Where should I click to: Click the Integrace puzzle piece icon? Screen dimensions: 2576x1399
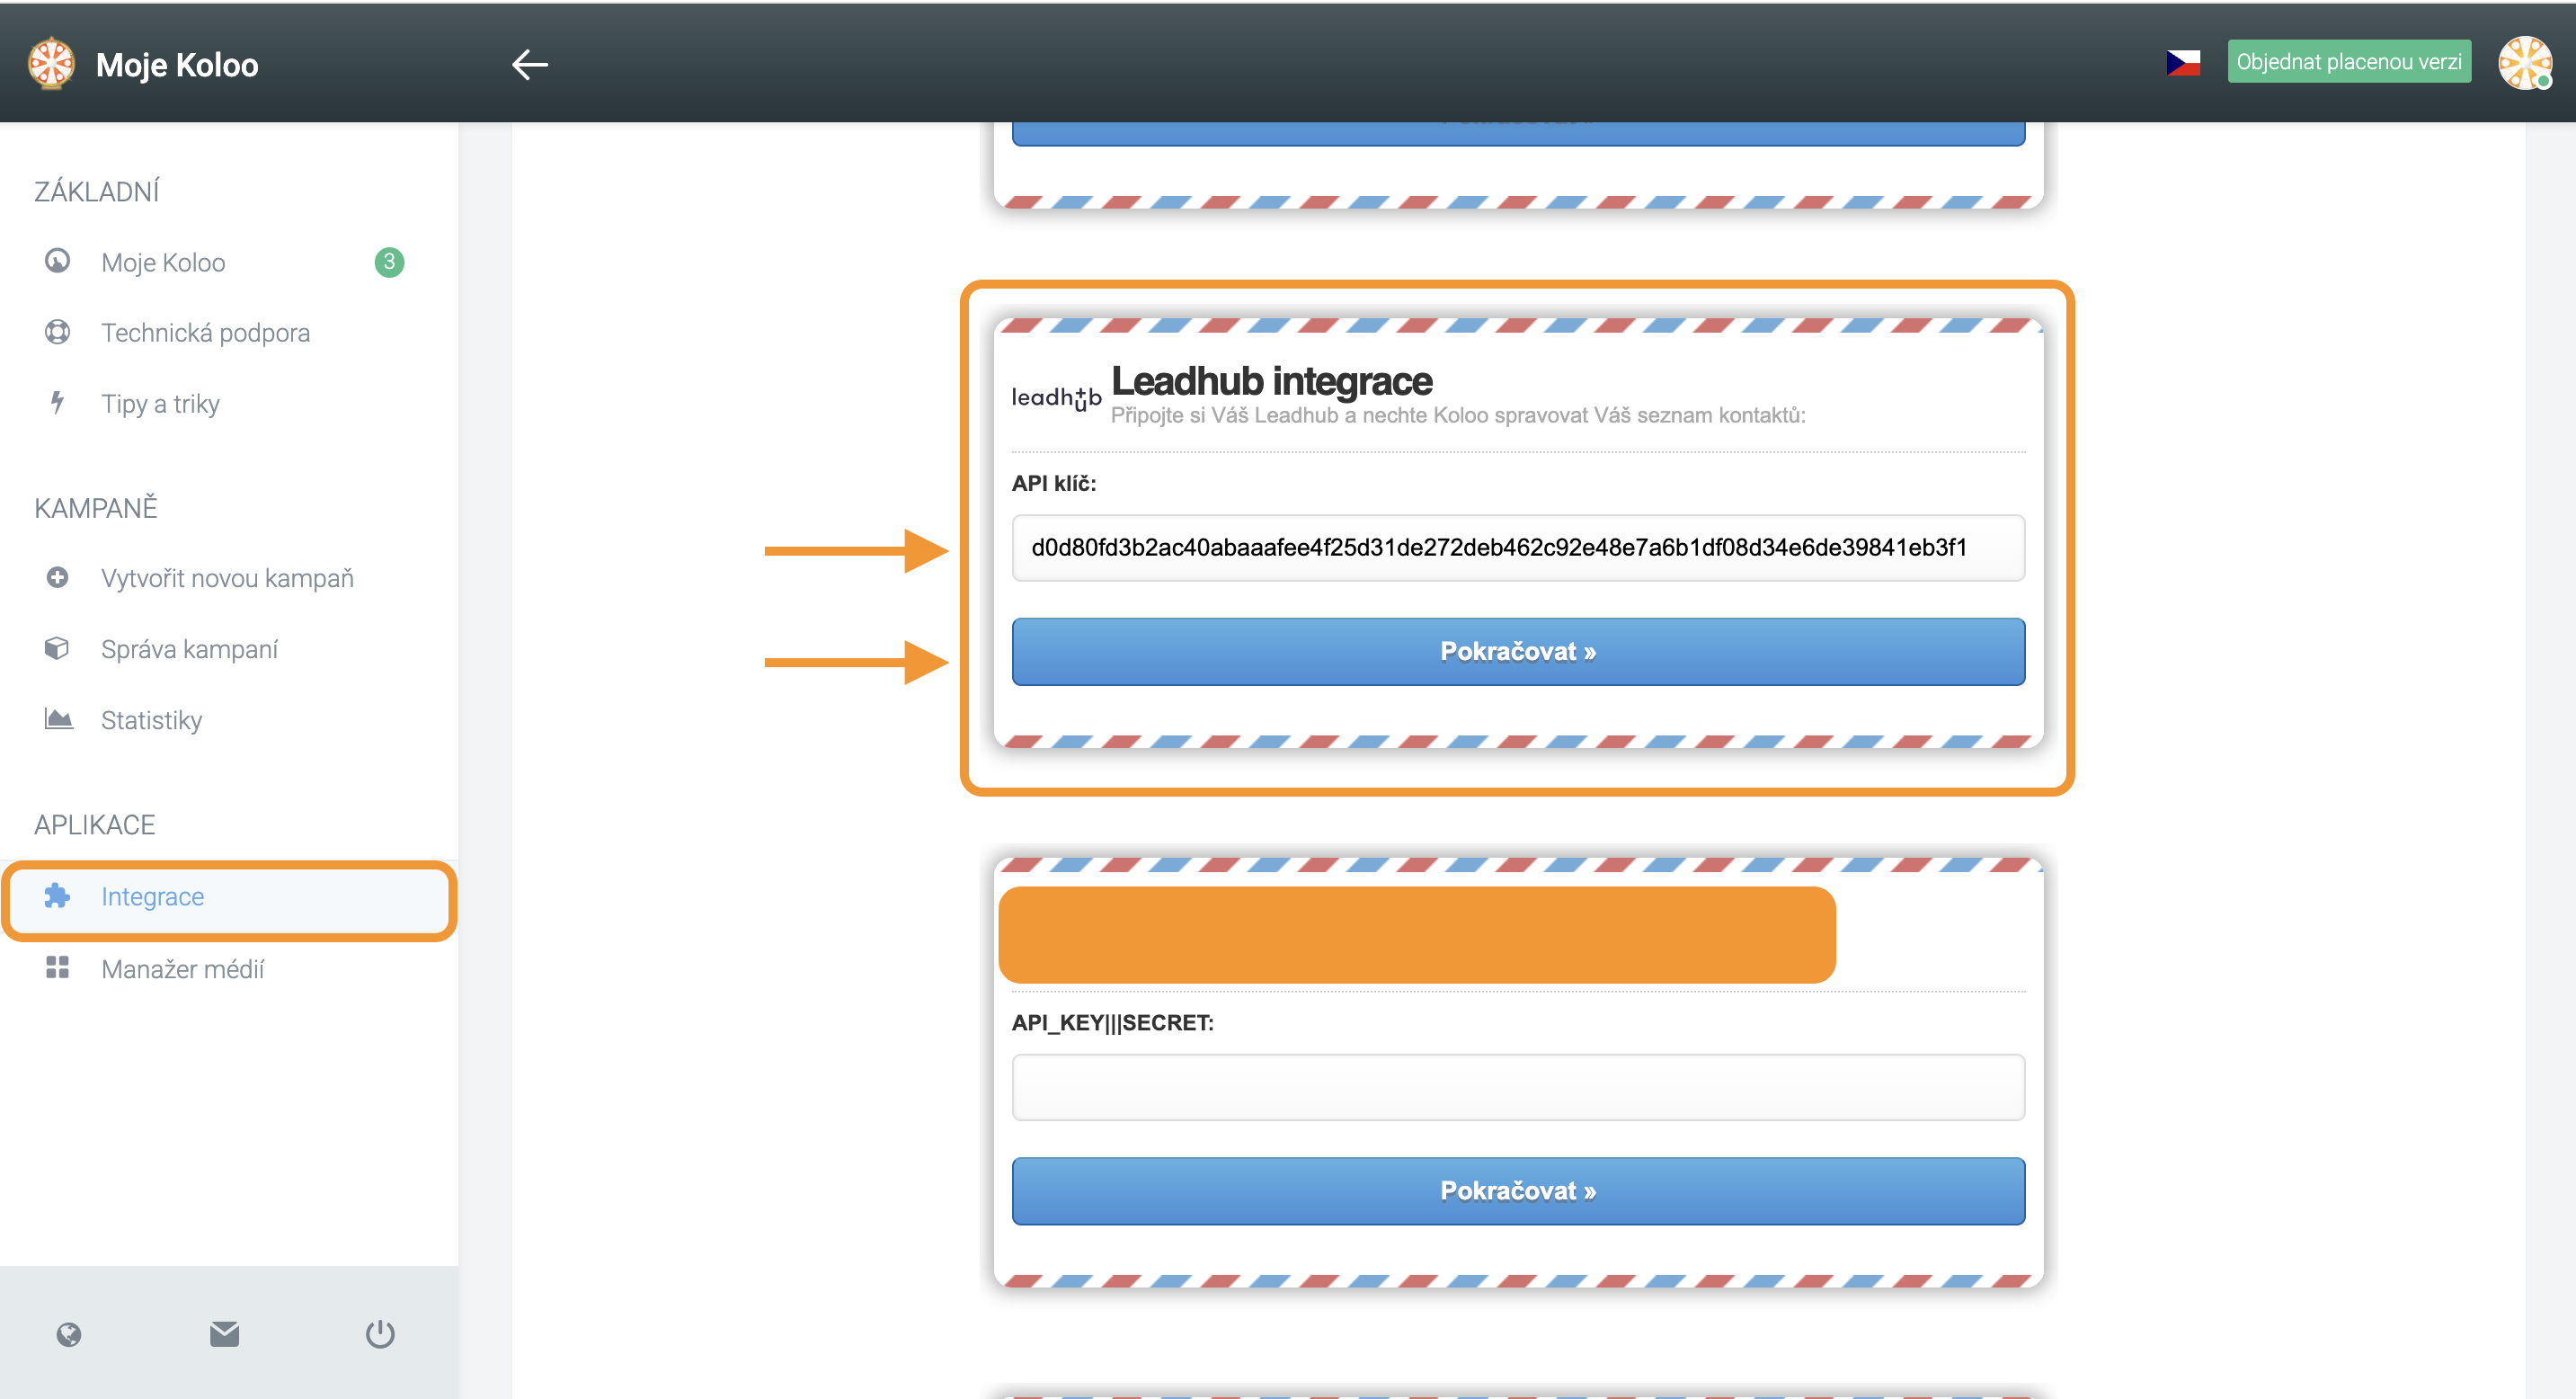point(57,896)
